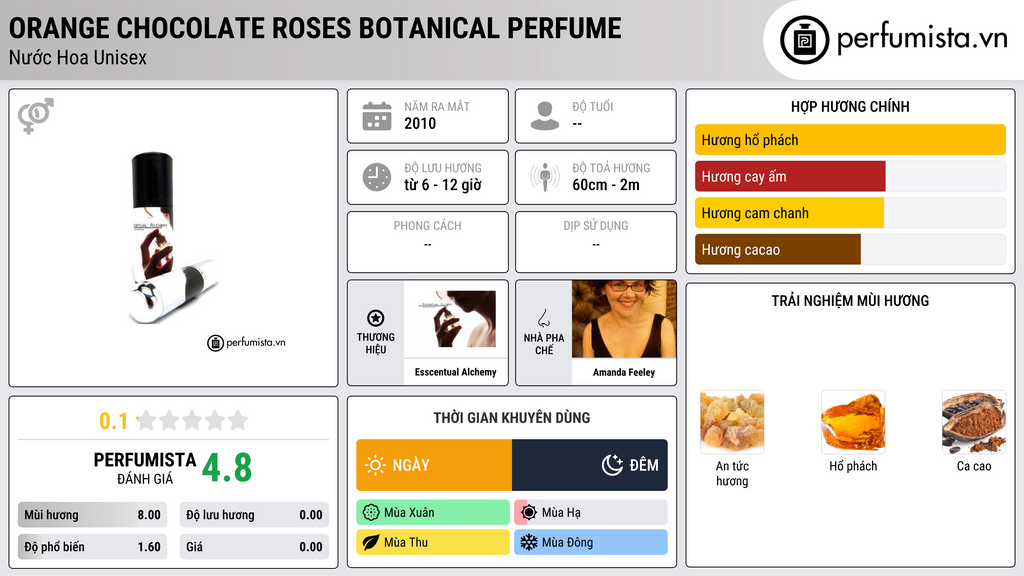The height and width of the screenshot is (576, 1024).
Task: Click the unisex gender symbol icon
Action: (x=36, y=116)
